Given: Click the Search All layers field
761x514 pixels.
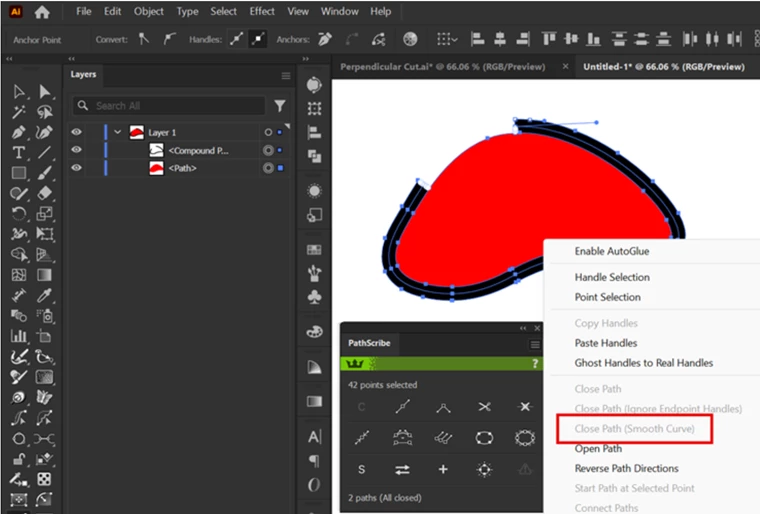Looking at the screenshot, I should click(x=169, y=105).
